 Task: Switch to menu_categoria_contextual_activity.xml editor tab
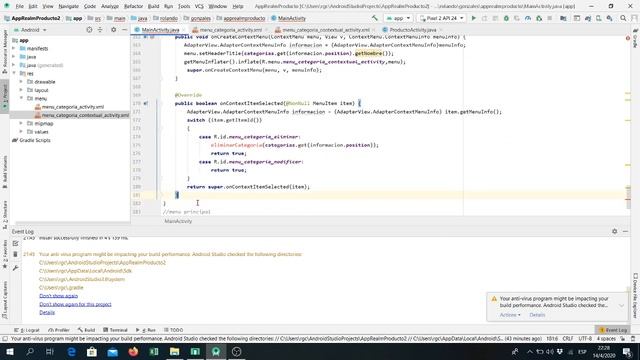click(x=325, y=30)
